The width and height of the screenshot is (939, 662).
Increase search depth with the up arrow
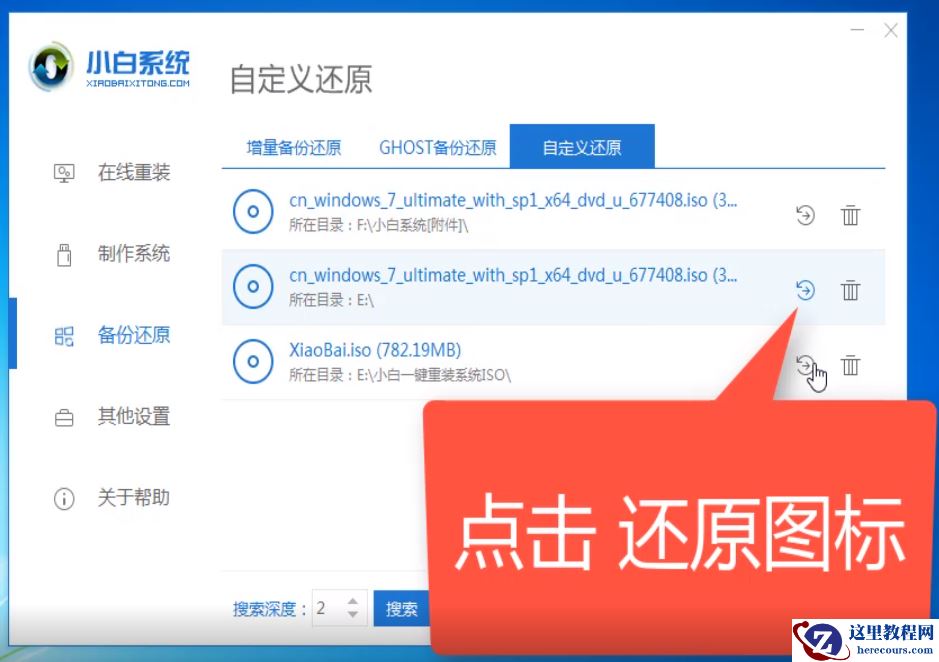coord(352,601)
